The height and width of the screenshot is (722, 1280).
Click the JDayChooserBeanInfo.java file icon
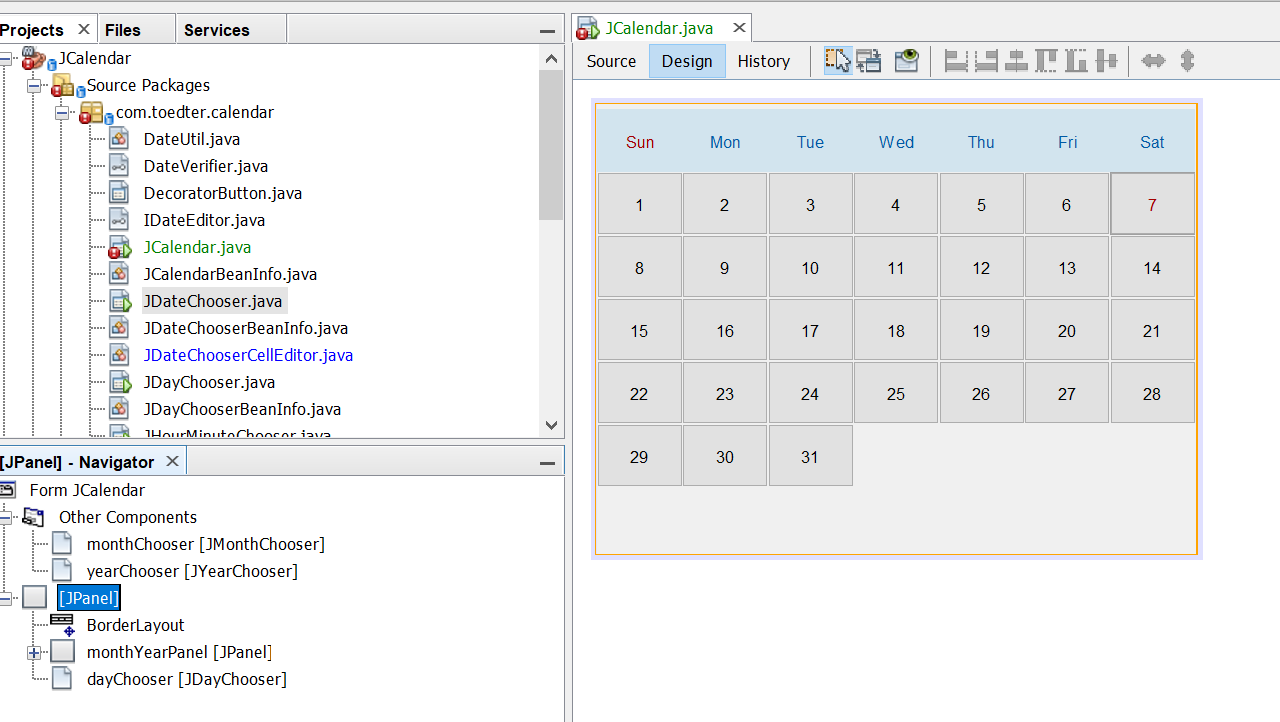(x=119, y=409)
